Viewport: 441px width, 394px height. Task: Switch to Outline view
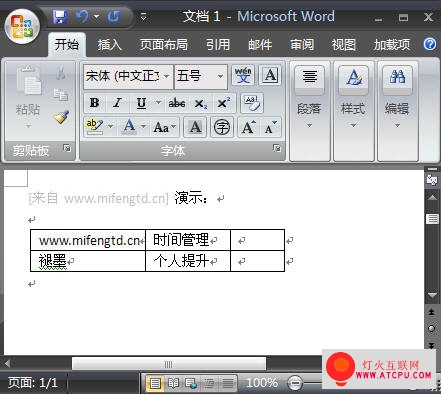pos(209,383)
